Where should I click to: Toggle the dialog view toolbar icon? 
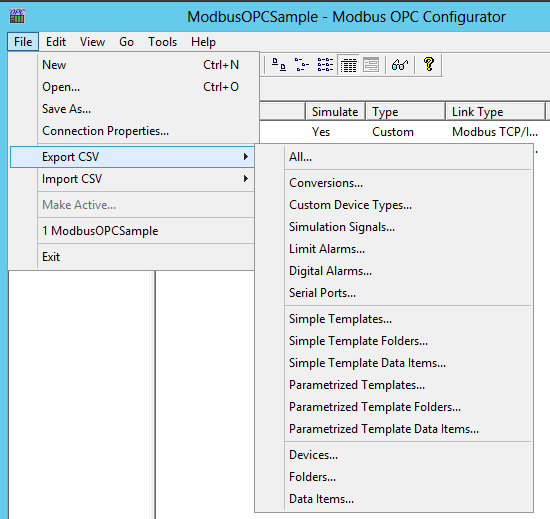click(x=371, y=65)
